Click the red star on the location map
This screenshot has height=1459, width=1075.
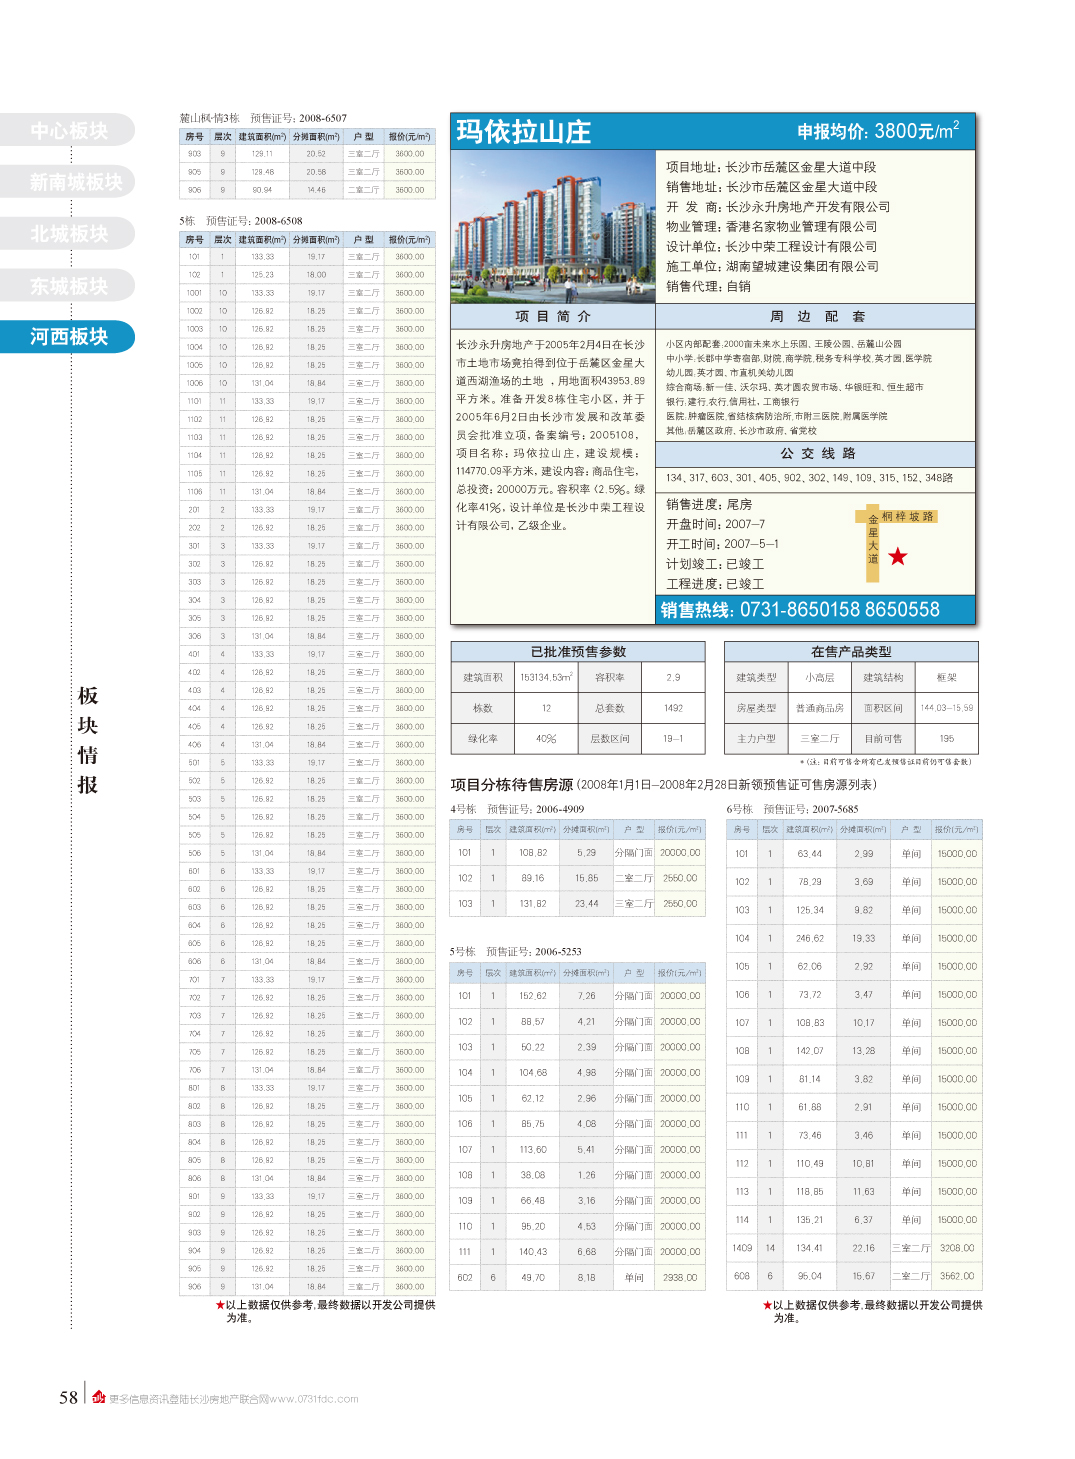[897, 557]
